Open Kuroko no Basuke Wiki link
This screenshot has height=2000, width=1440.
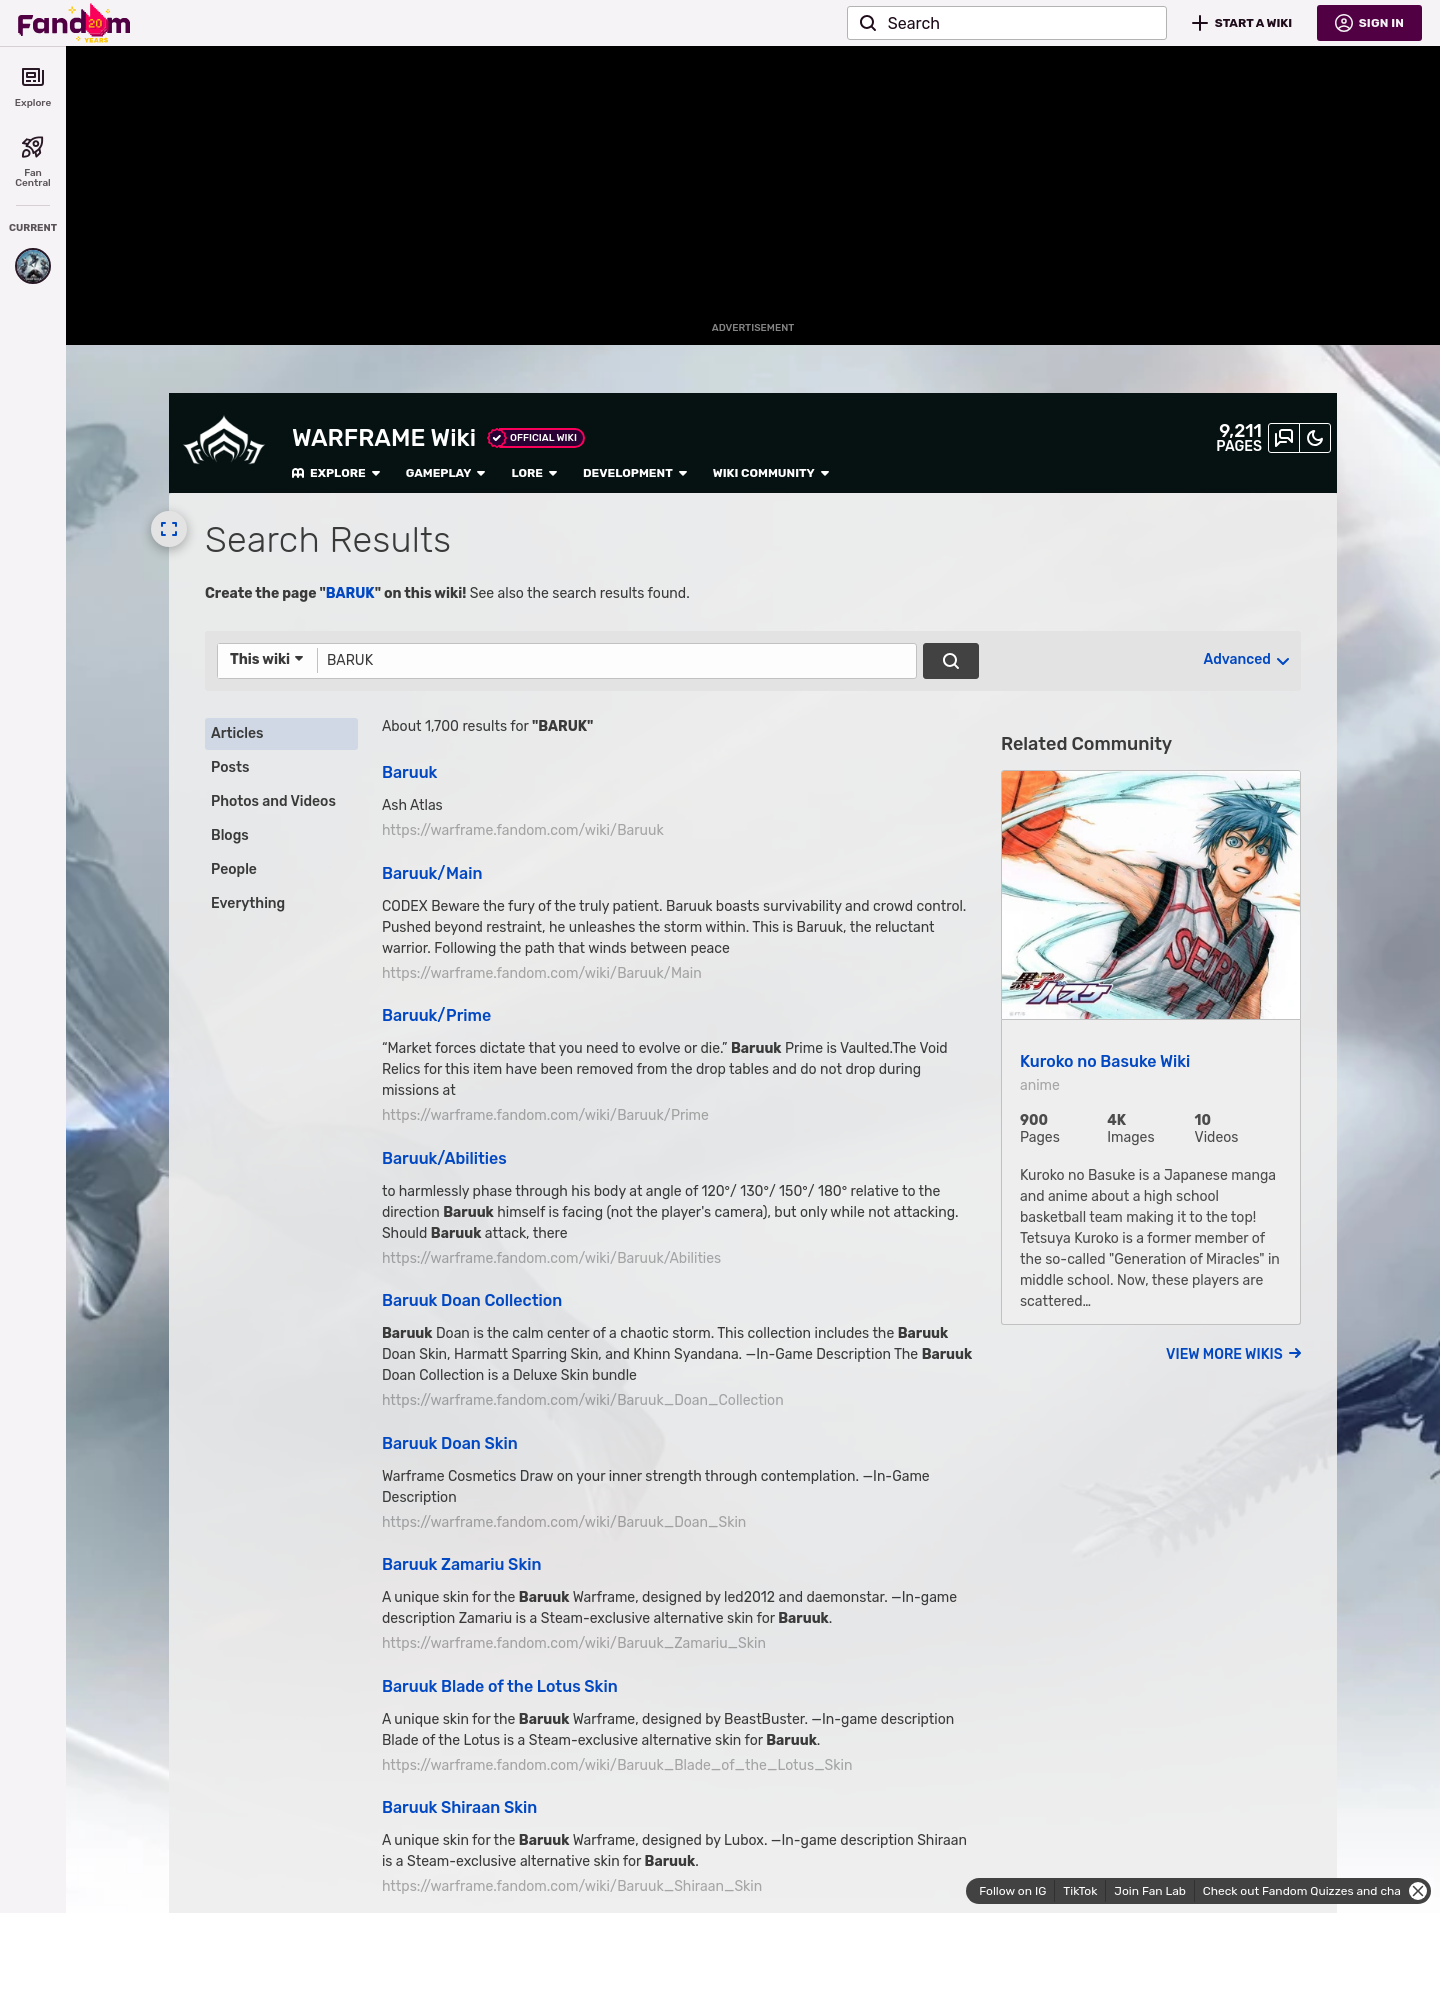[1104, 1061]
